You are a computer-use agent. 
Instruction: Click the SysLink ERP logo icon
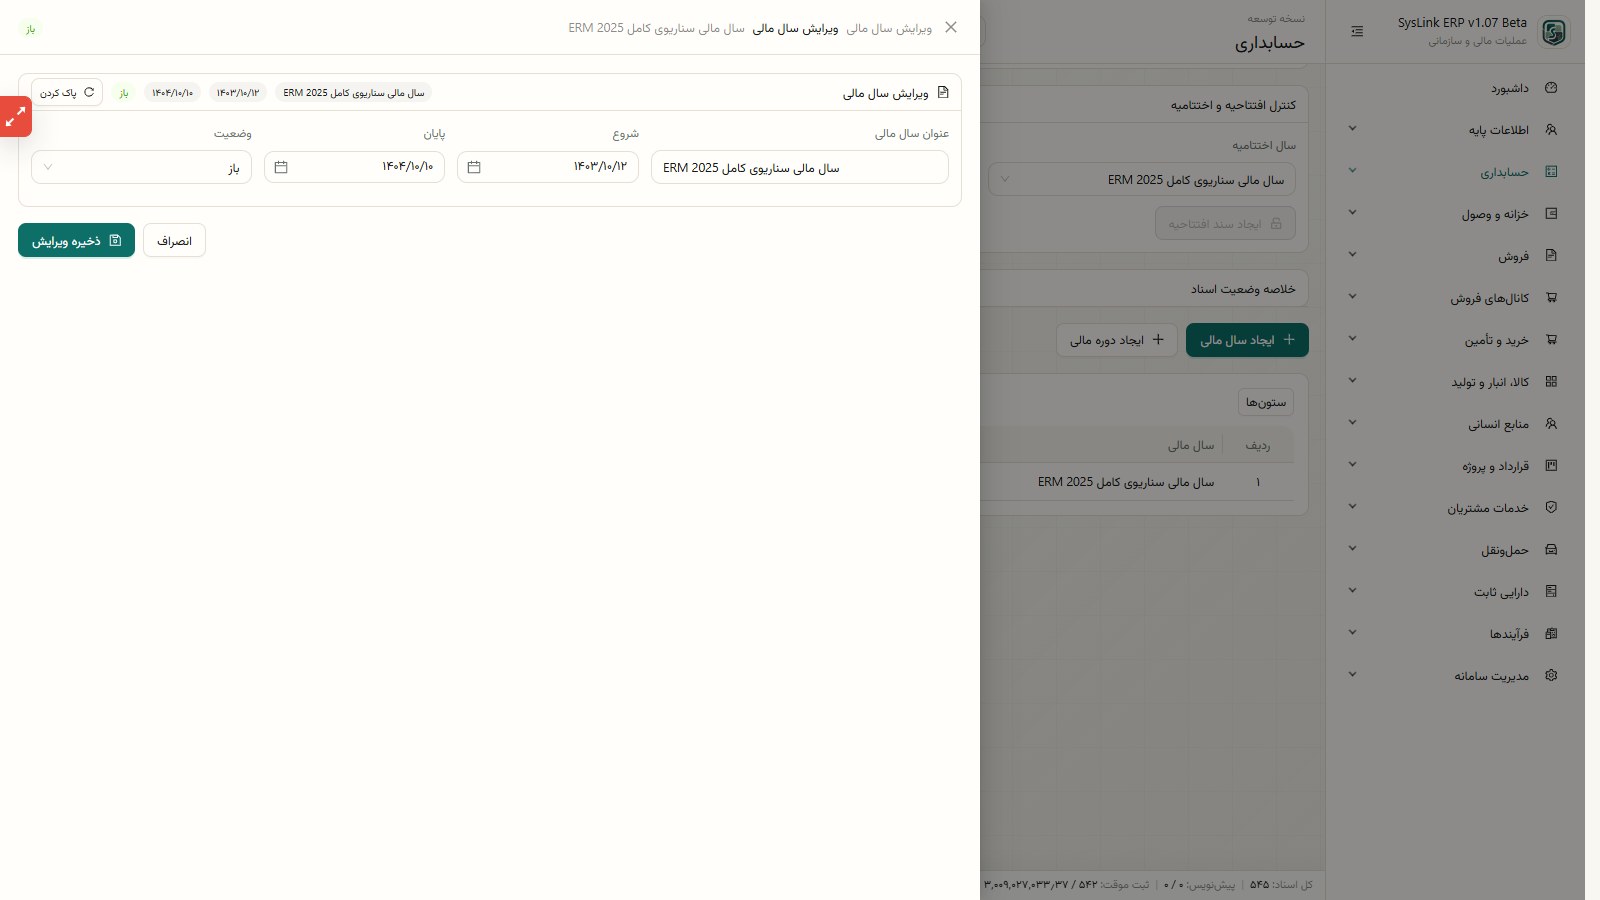1553,32
